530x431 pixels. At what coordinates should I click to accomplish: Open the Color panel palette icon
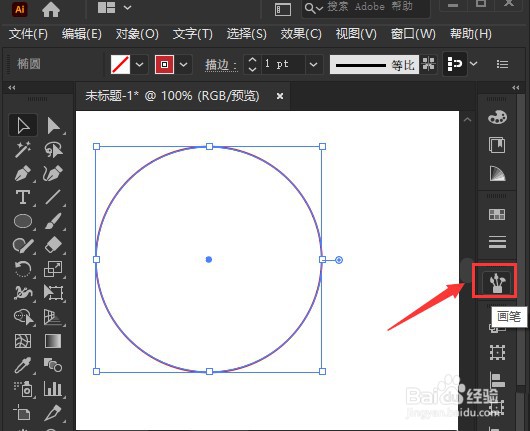coord(497,117)
